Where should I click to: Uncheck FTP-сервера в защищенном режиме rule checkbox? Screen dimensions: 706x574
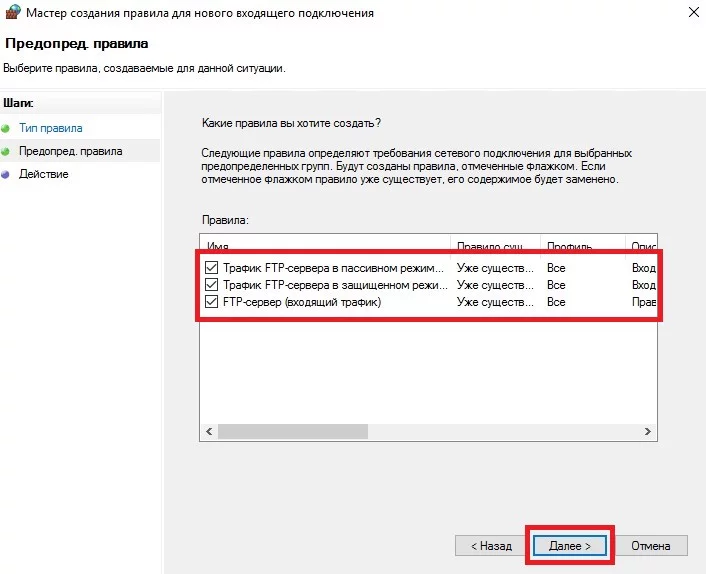211,285
